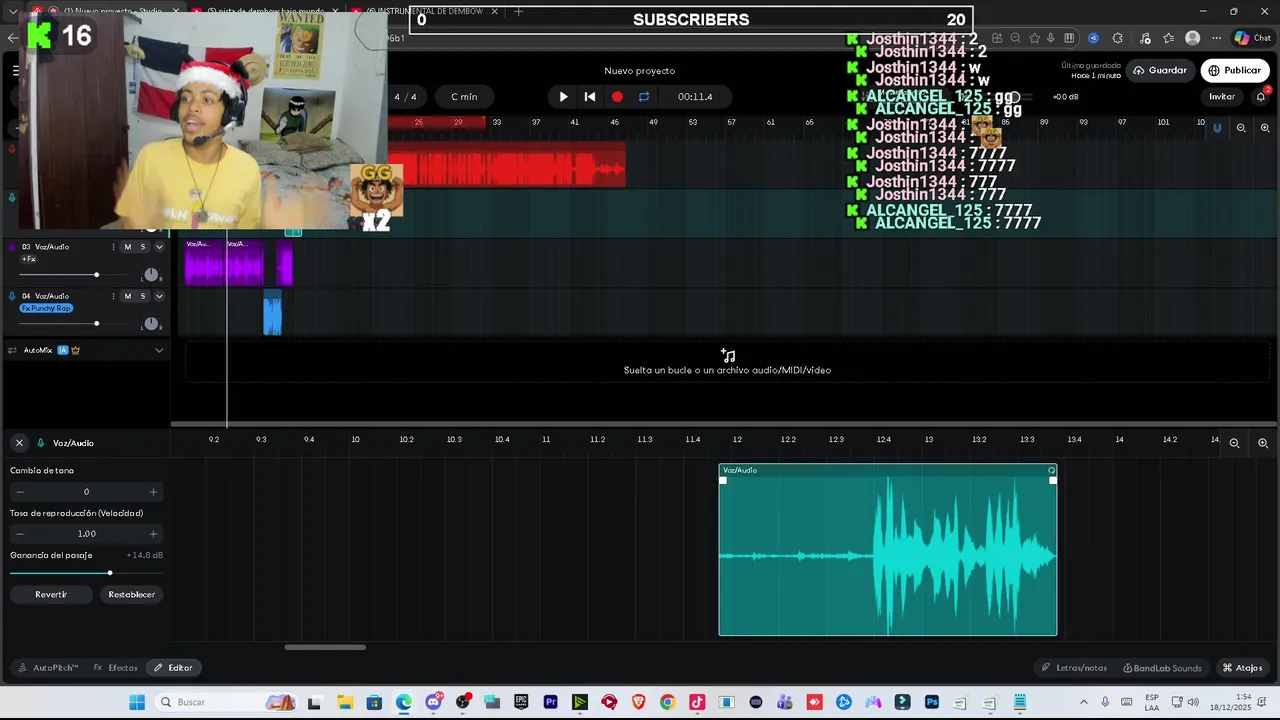
Task: Expand track 04 Voz/Audio options chevron
Action: coord(159,296)
